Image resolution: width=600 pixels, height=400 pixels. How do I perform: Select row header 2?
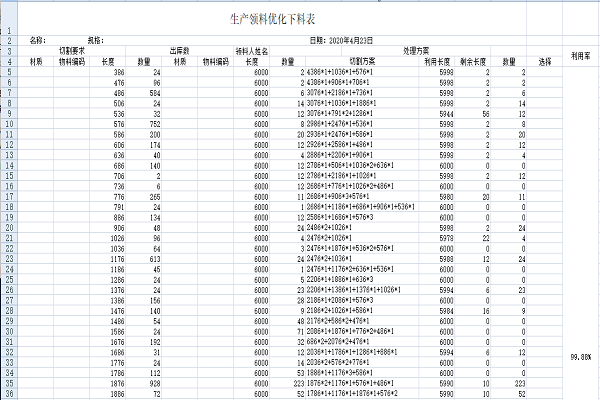pos(9,41)
